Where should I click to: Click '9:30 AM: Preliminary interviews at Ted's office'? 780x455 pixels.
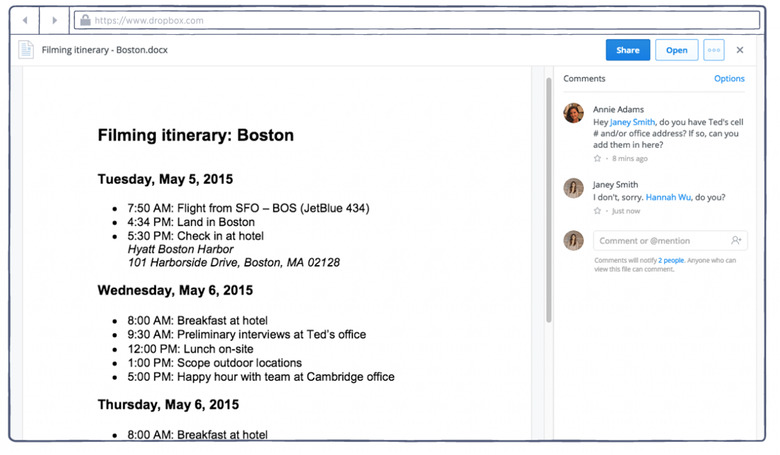point(246,334)
